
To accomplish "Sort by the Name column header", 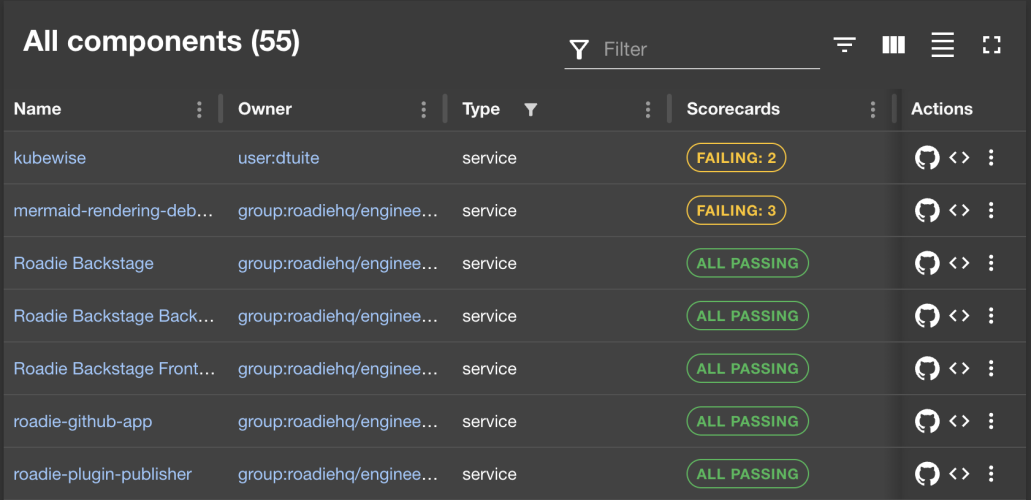I will (37, 109).
